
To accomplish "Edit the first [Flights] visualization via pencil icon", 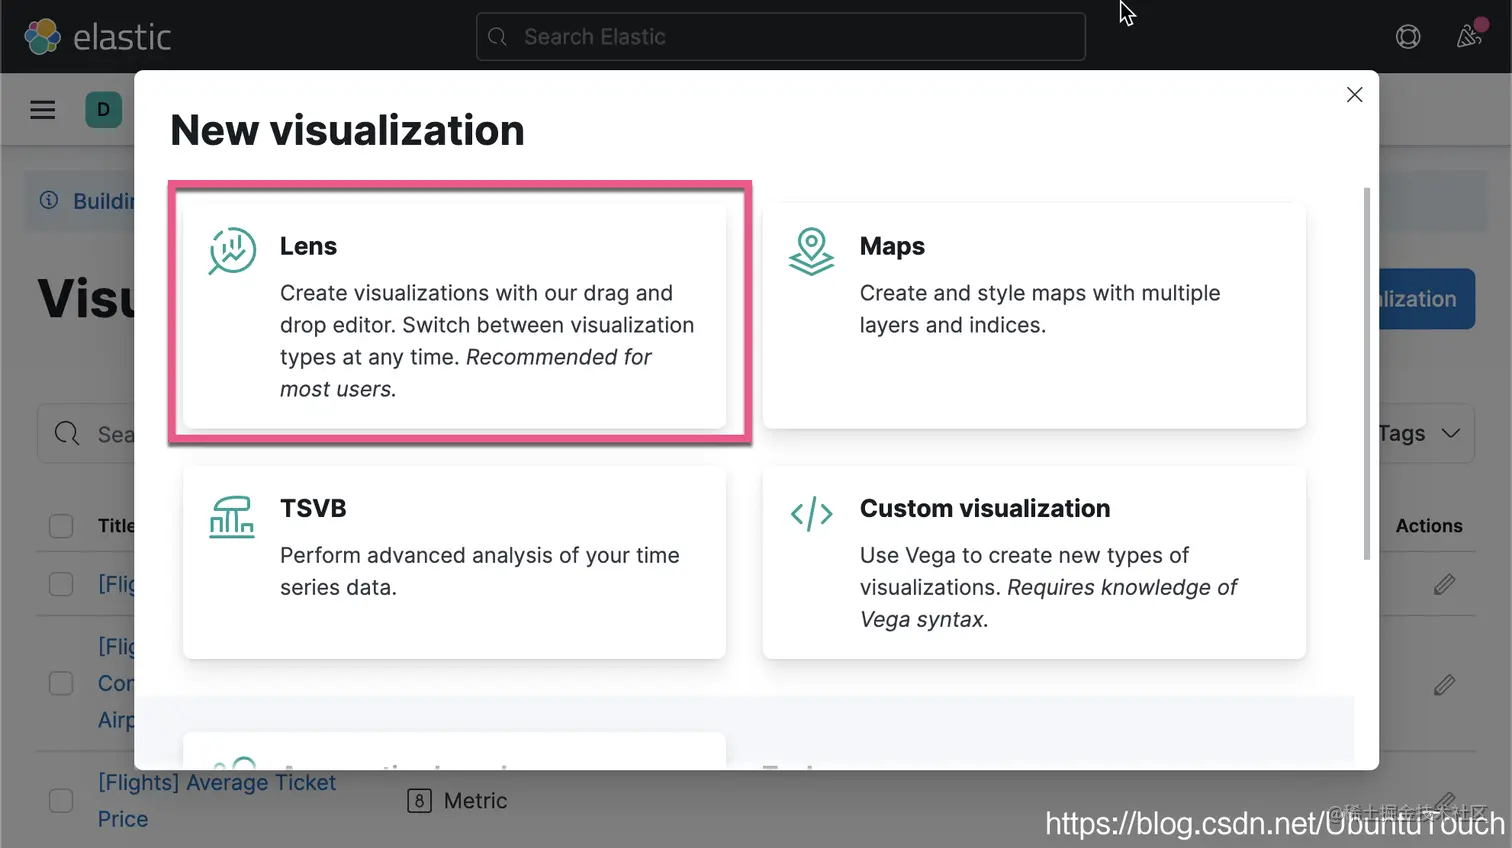I will 1444,584.
